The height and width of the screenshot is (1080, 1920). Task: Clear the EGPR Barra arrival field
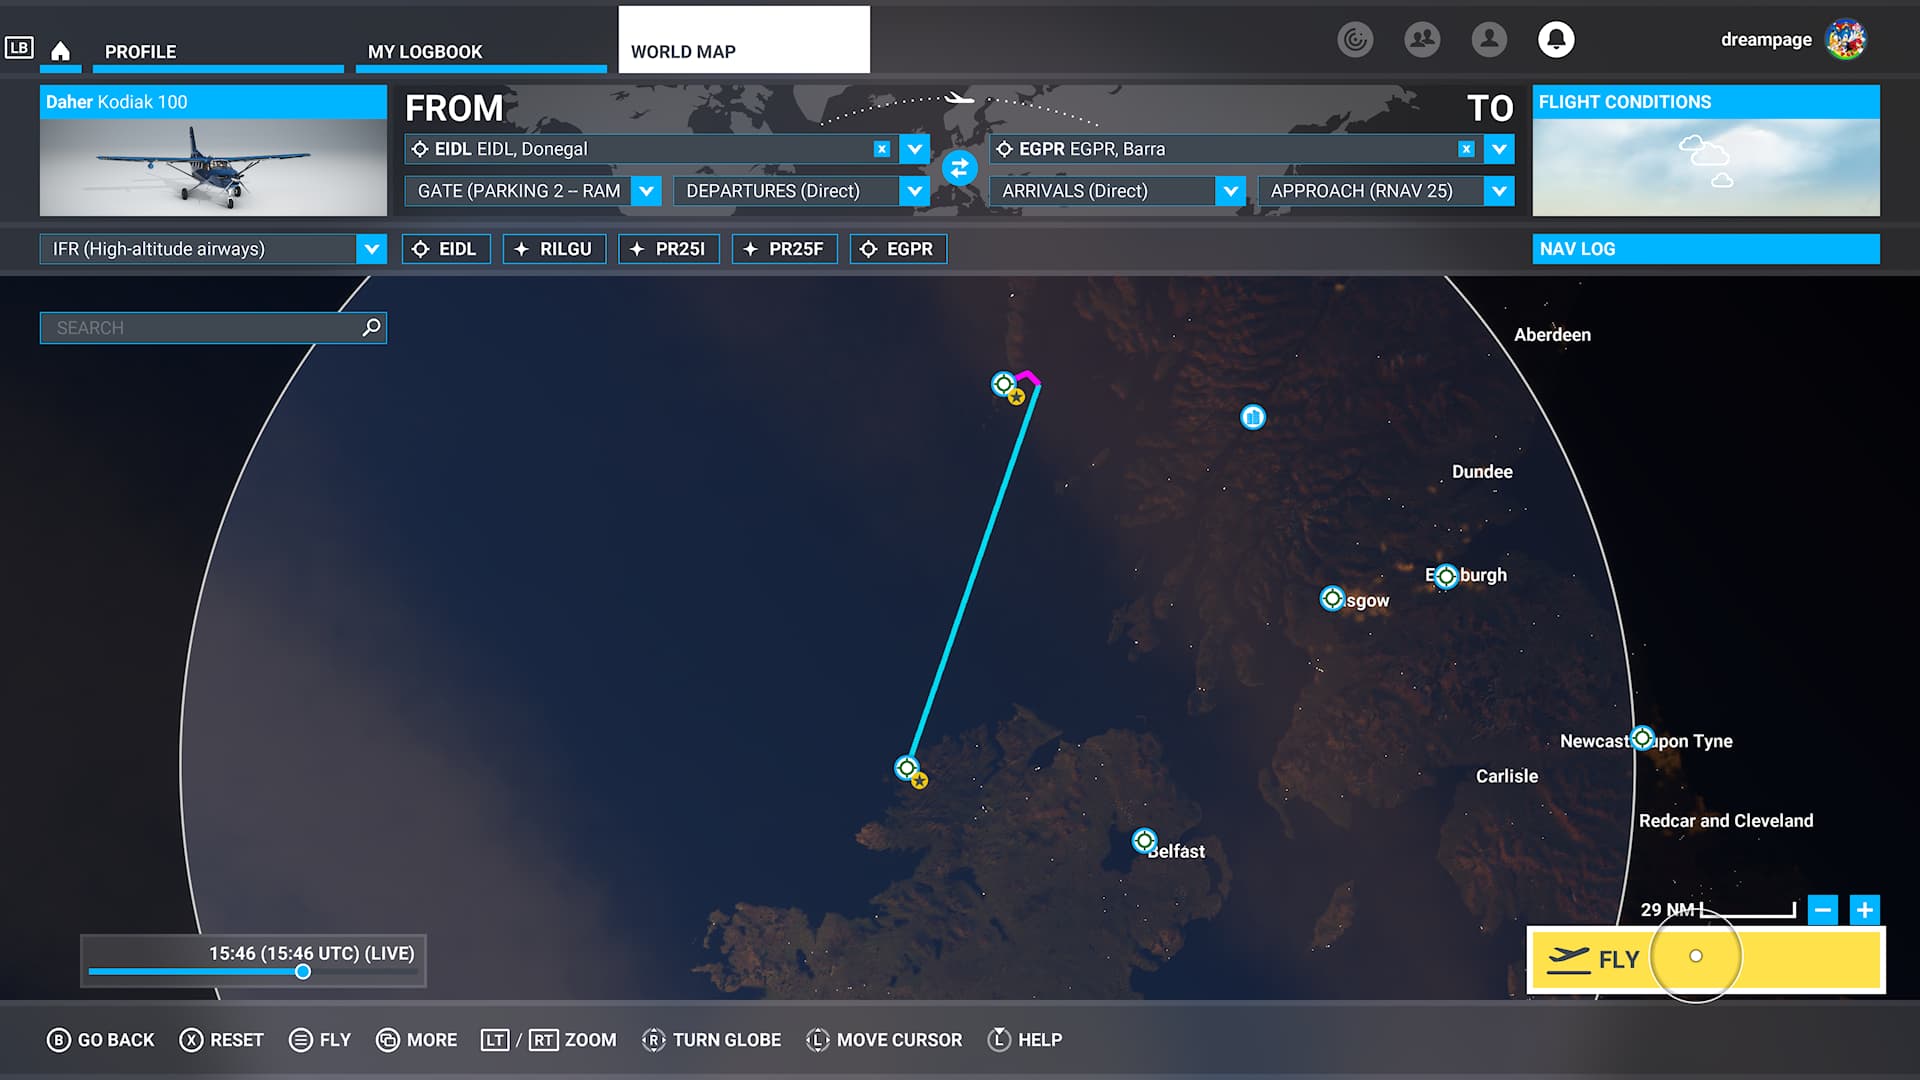[x=1465, y=149]
